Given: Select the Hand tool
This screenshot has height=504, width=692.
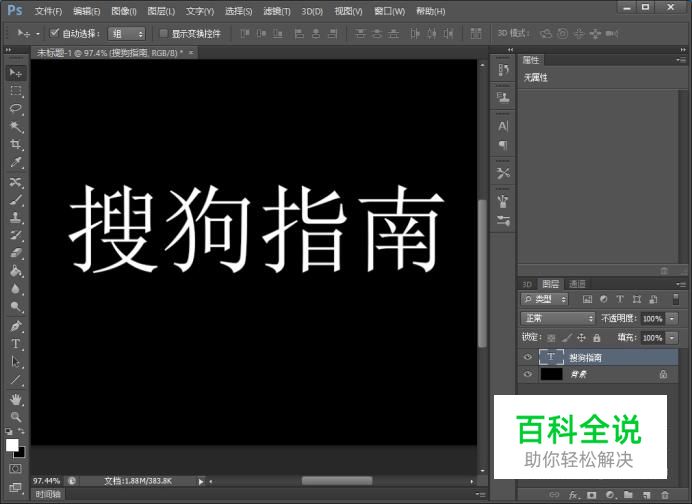Looking at the screenshot, I should tap(16, 399).
